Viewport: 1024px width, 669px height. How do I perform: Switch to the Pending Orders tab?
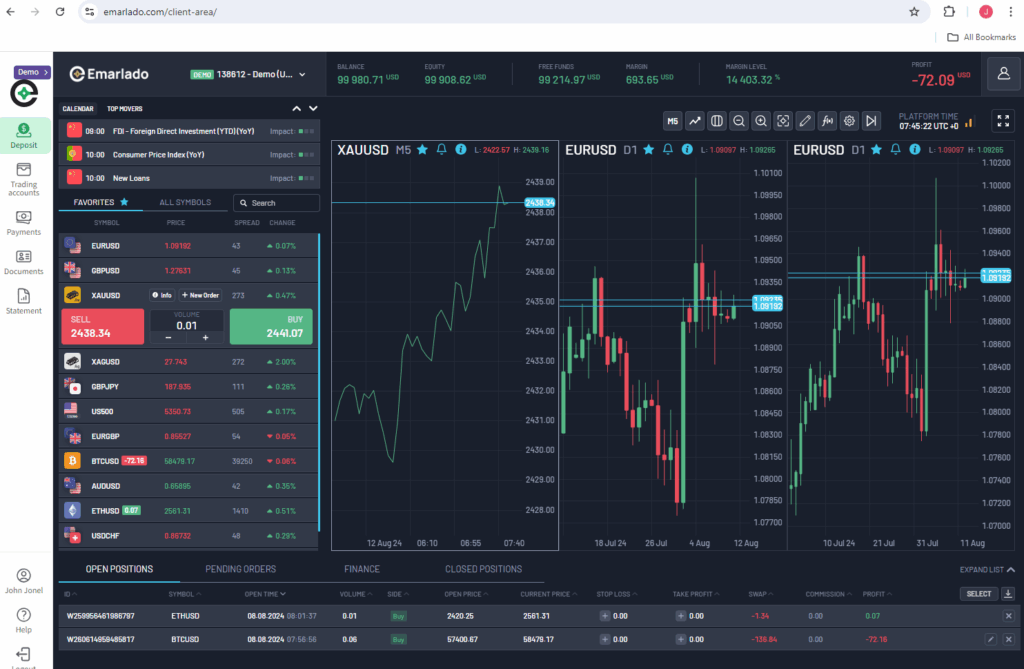click(240, 569)
